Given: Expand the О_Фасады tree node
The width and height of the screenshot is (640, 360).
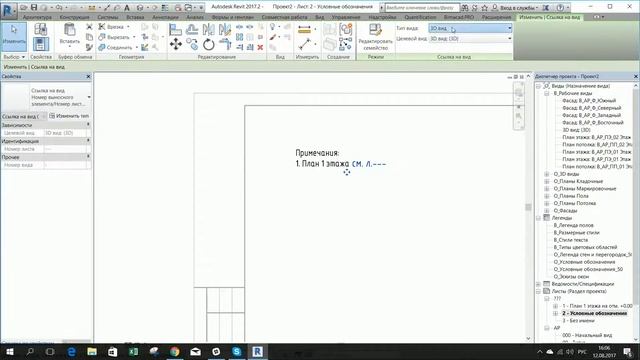Looking at the screenshot, I should [547, 211].
